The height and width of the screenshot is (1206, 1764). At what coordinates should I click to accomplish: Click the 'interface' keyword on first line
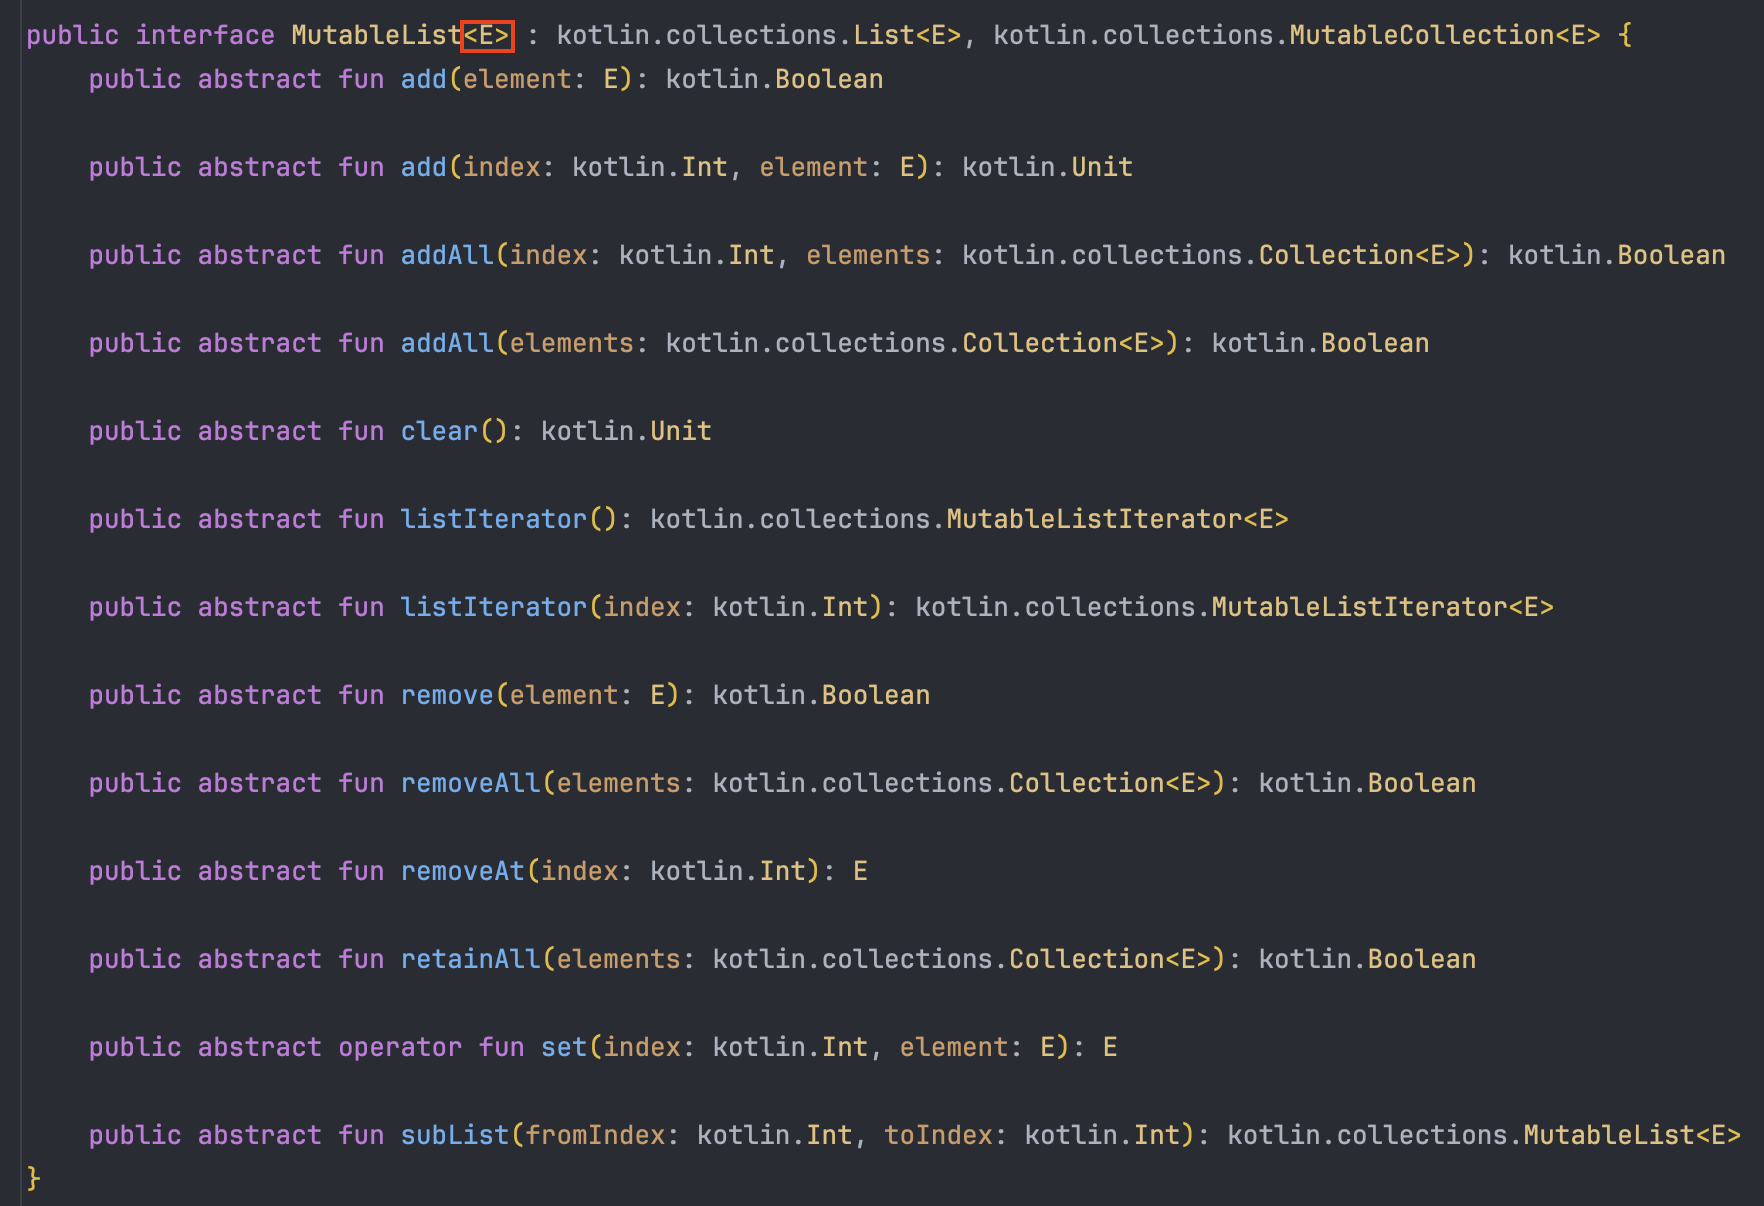coord(205,35)
